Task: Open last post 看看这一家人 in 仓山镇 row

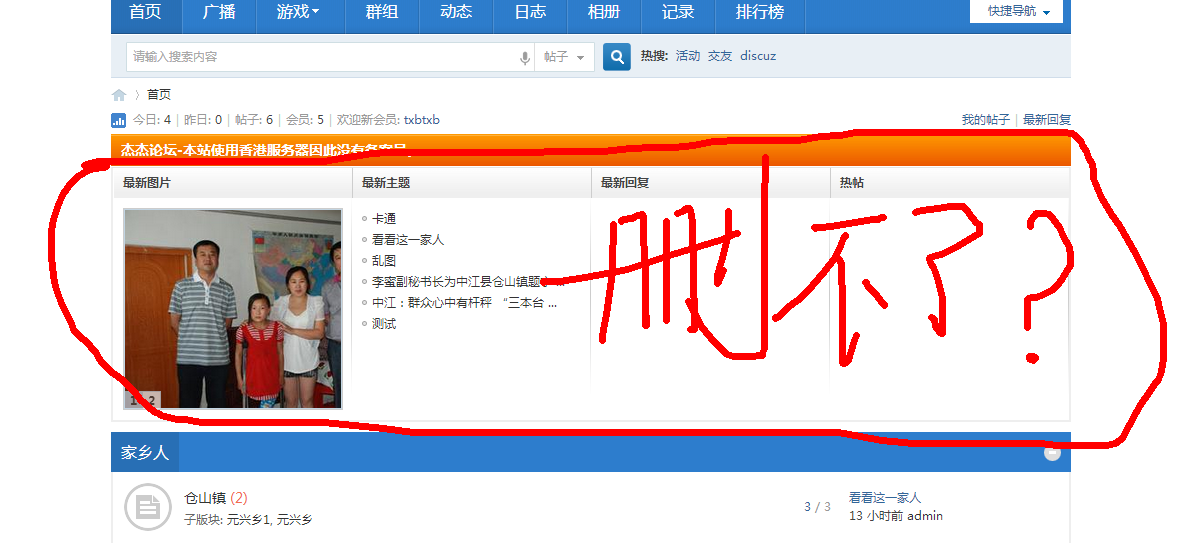Action: [x=885, y=498]
